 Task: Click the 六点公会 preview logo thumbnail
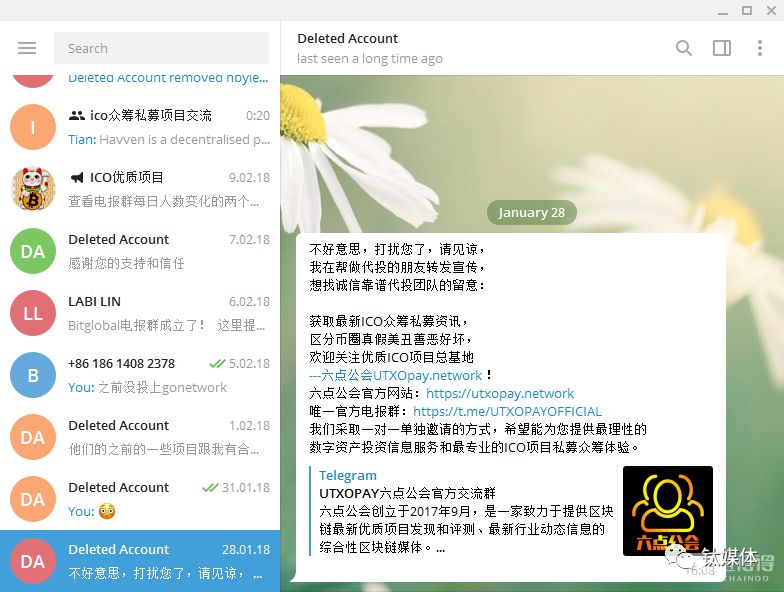tap(668, 511)
